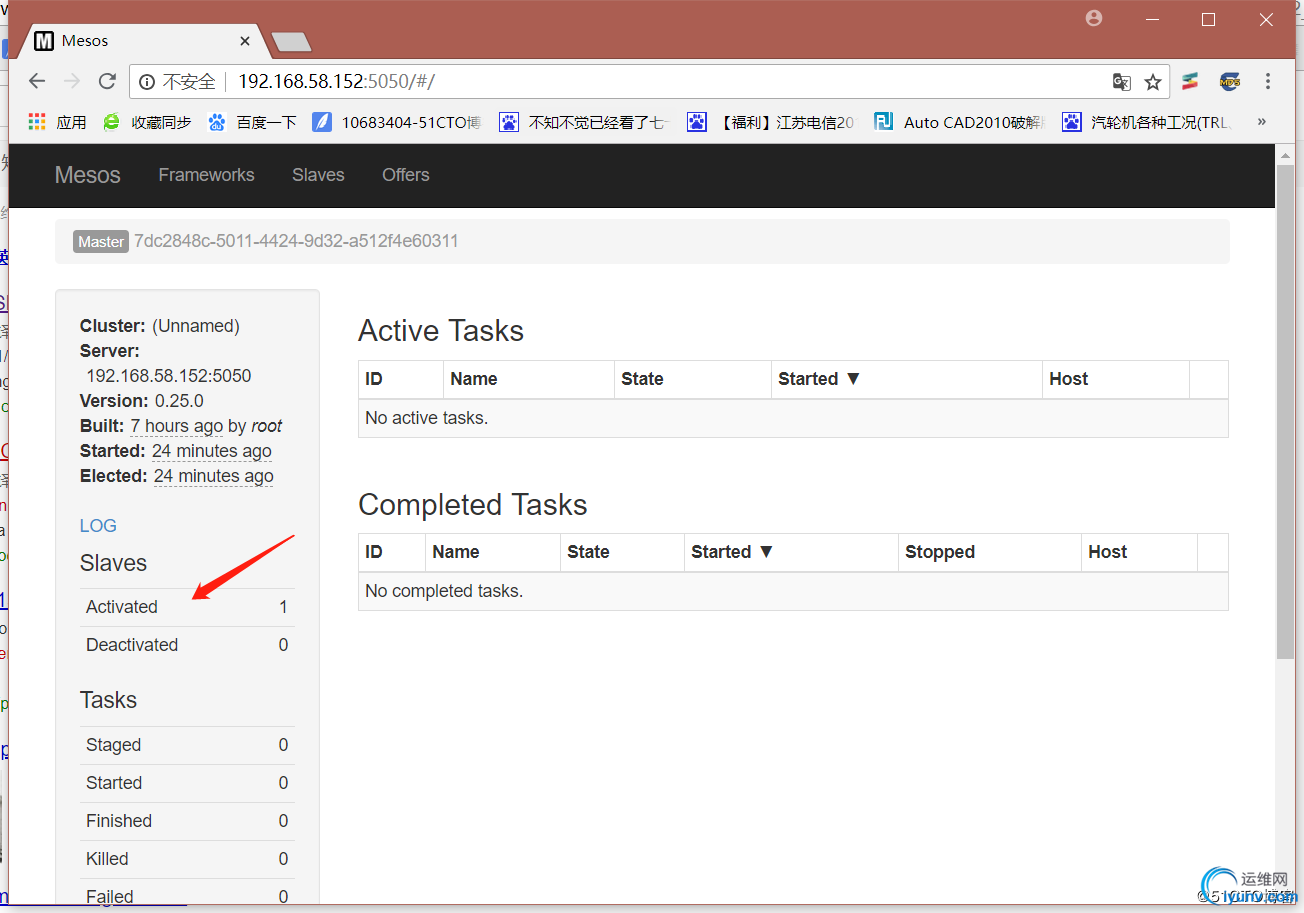The height and width of the screenshot is (913, 1304).
Task: Reload the Mesos page
Action: (107, 82)
